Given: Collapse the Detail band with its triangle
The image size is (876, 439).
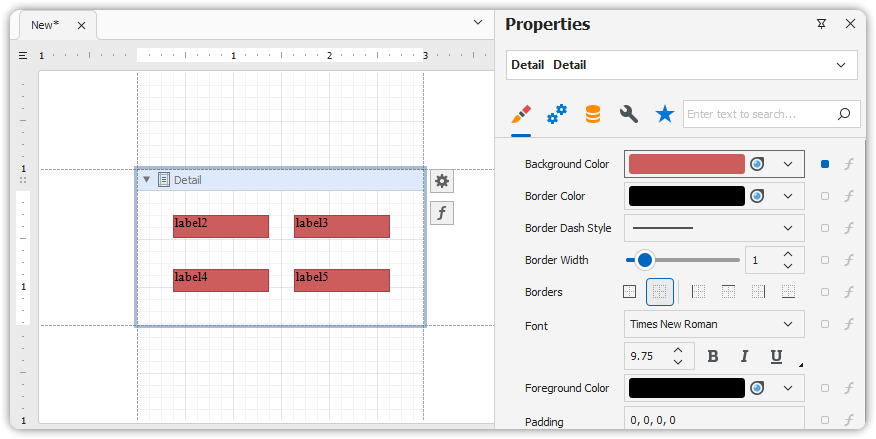Looking at the screenshot, I should point(147,180).
